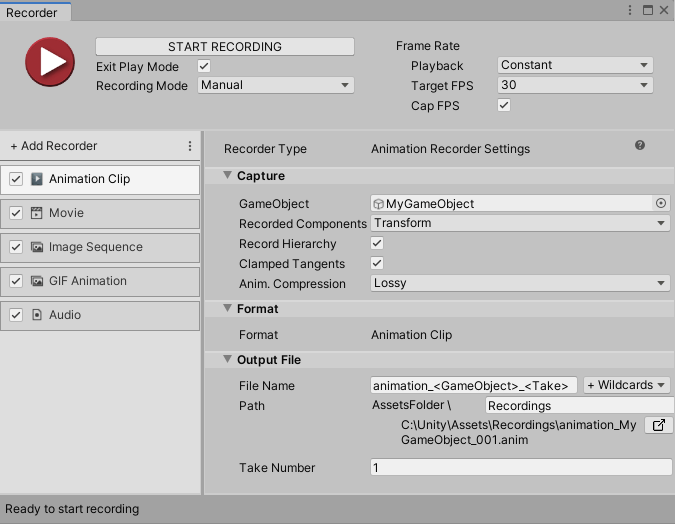Select the Animation Clip recorder name
This screenshot has height=524, width=675.
90,179
